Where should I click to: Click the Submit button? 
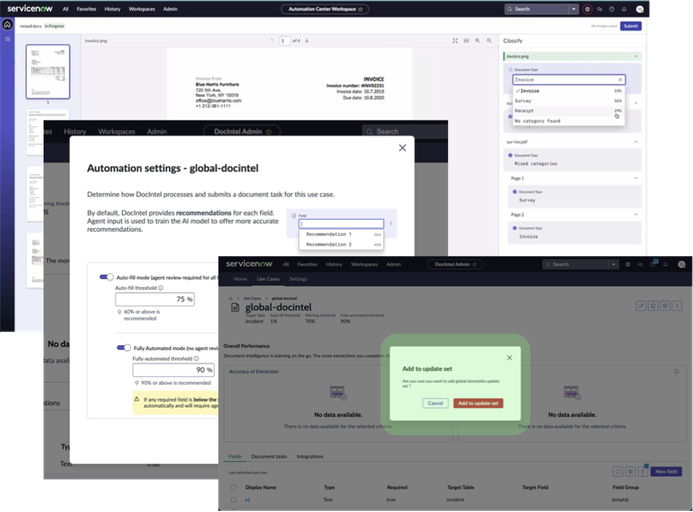(x=631, y=26)
